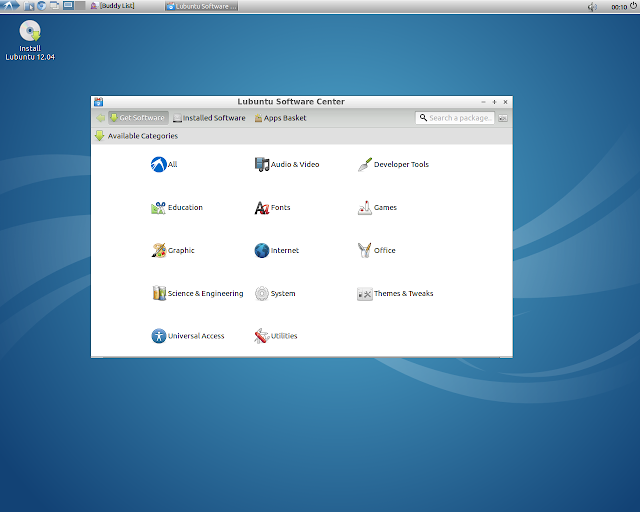Open the Lubuntu main menu
This screenshot has width=640, height=512.
tap(10, 6)
